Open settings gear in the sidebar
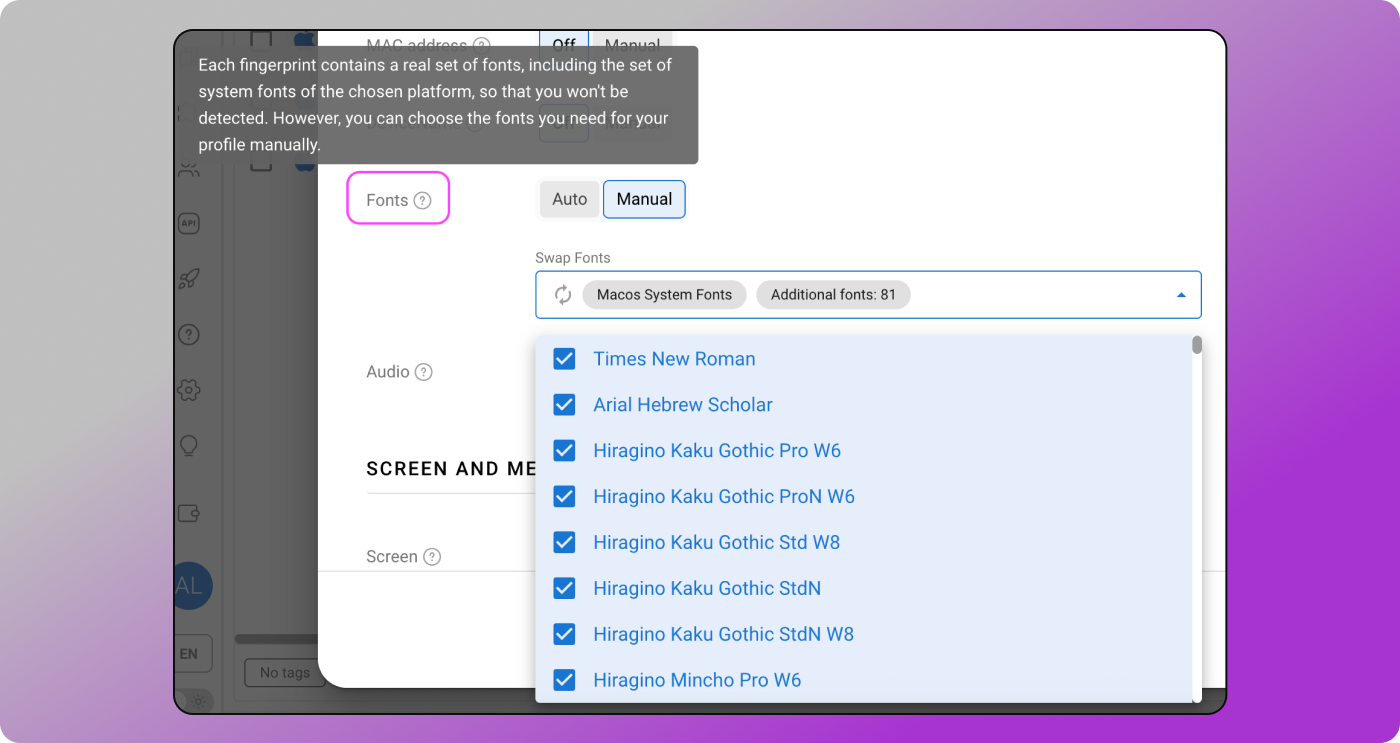The height and width of the screenshot is (743, 1400). (189, 390)
